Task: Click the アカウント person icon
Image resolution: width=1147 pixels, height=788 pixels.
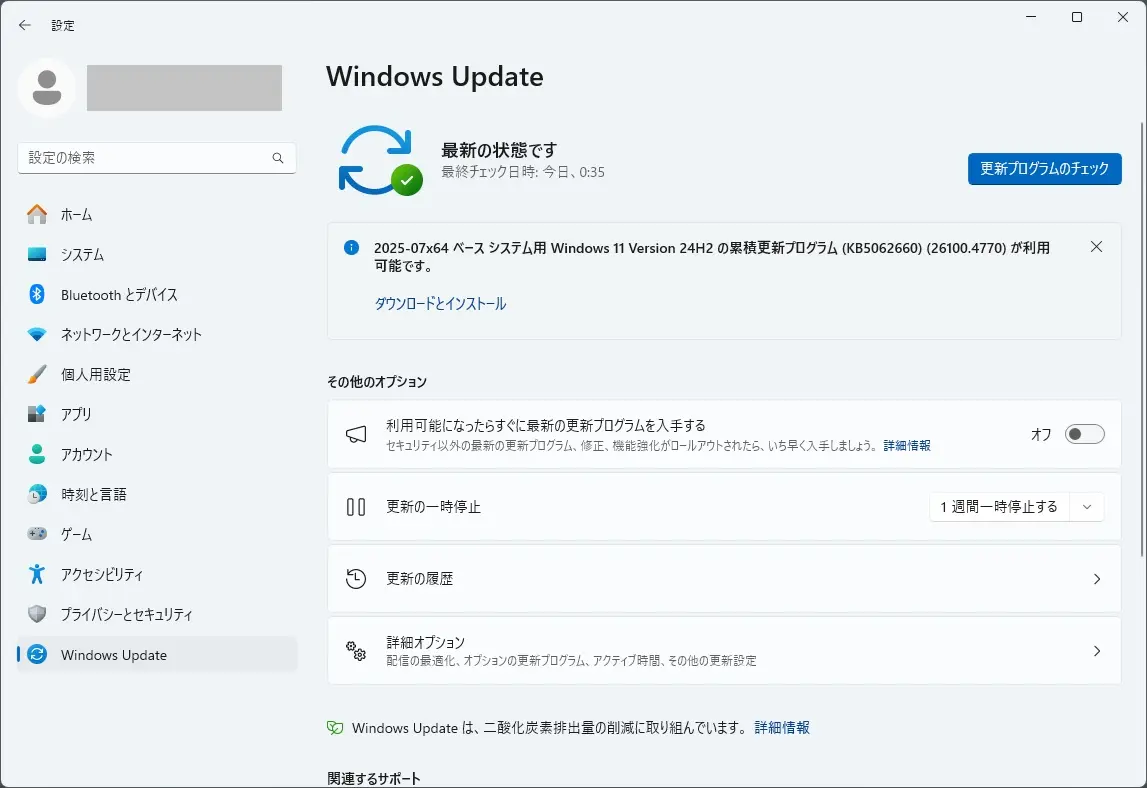Action: [x=37, y=454]
